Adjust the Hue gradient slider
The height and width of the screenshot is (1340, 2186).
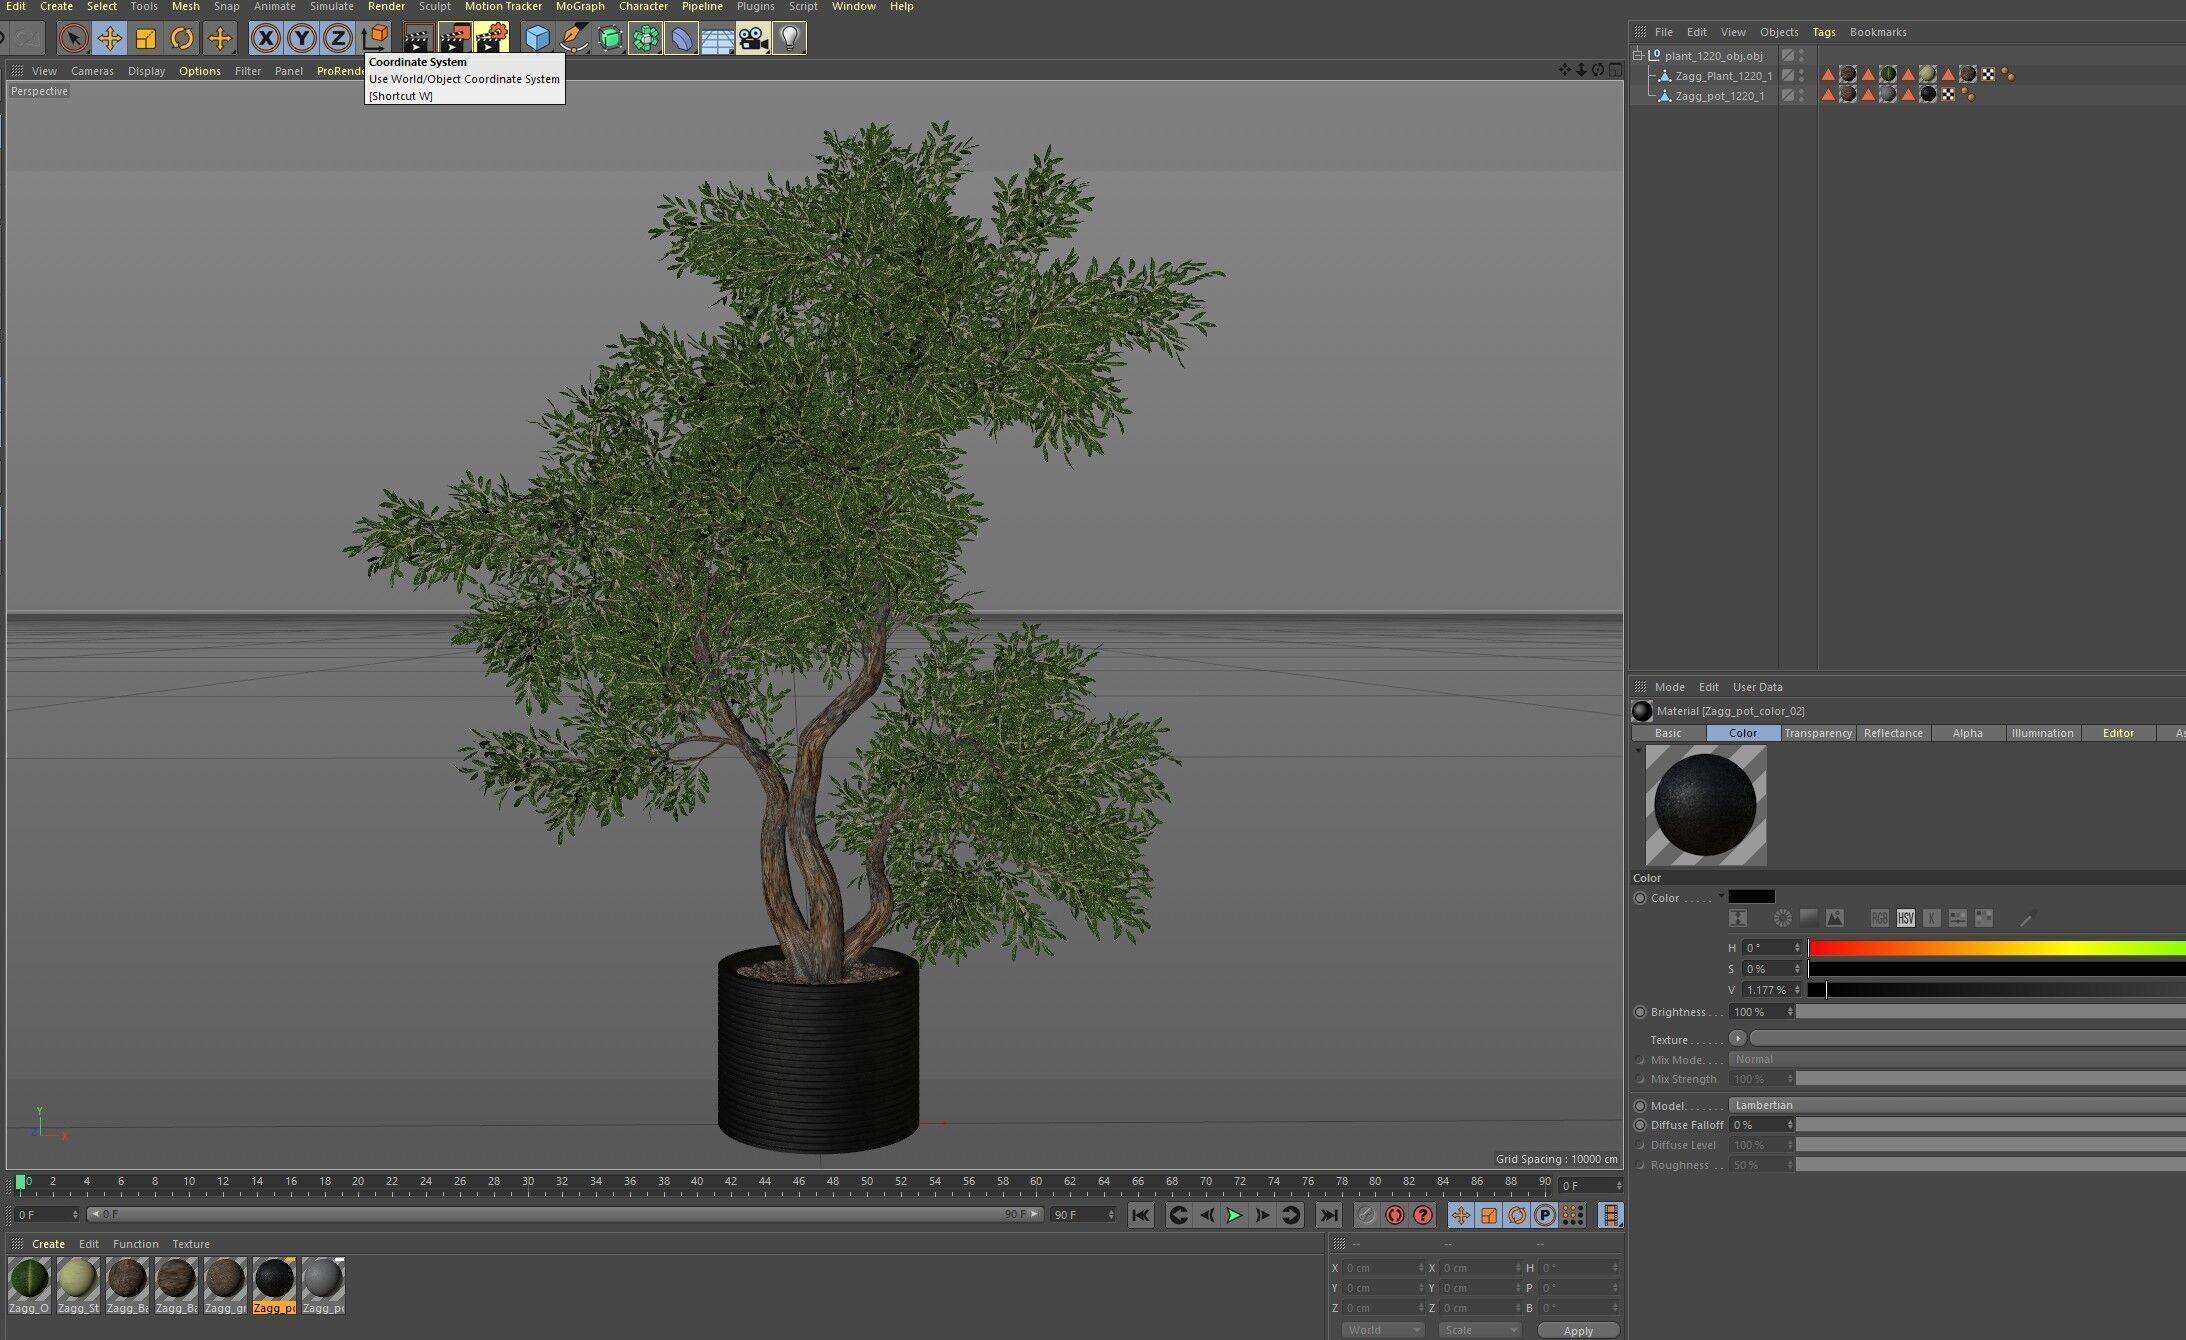pyautogui.click(x=1996, y=948)
